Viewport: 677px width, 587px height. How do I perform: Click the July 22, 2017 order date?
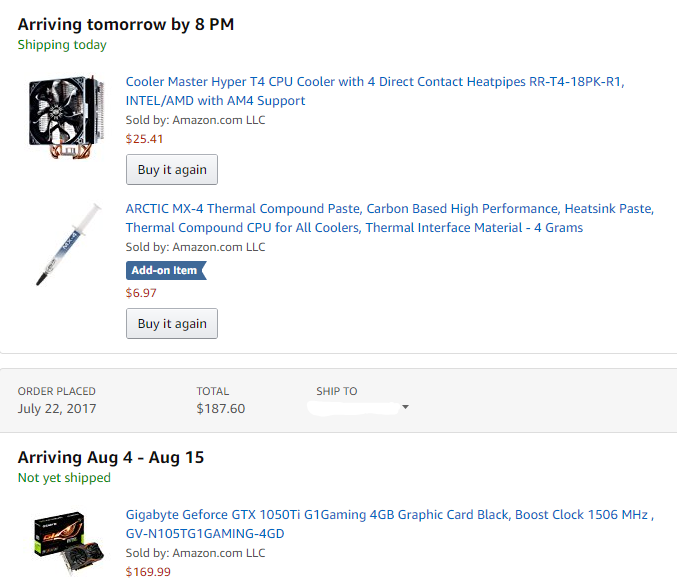(x=57, y=409)
